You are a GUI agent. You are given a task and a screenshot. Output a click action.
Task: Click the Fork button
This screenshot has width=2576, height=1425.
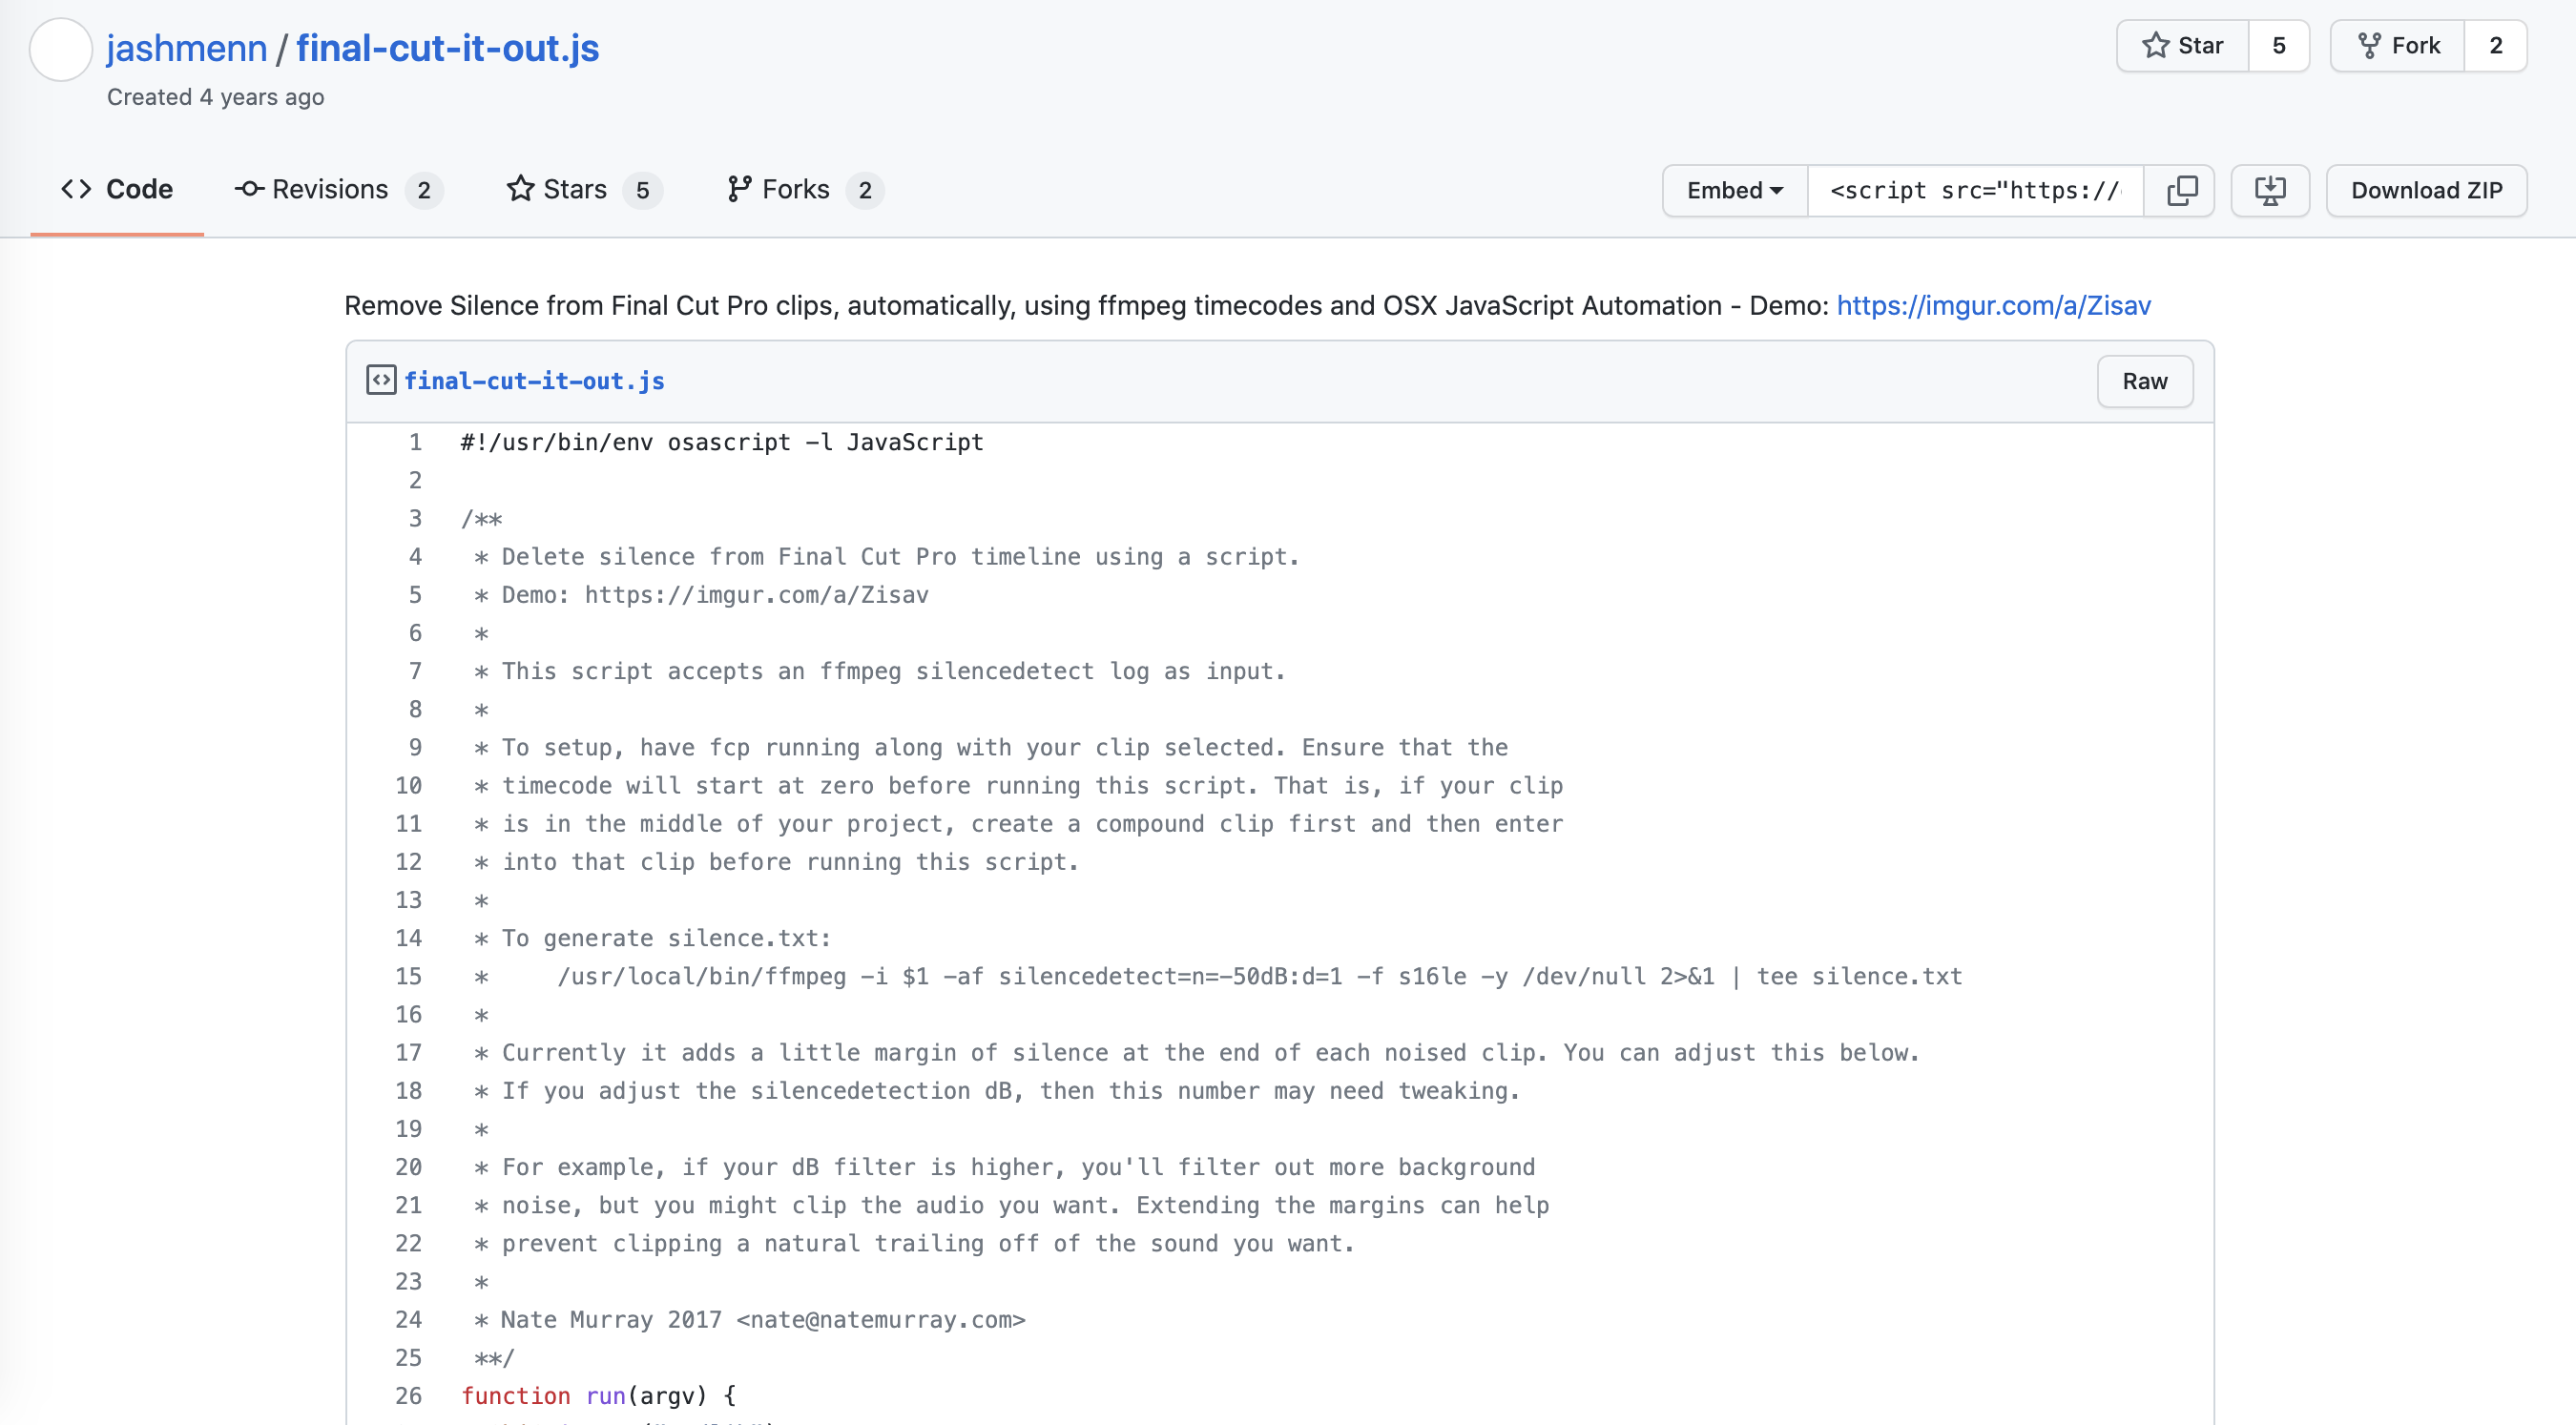point(2397,46)
